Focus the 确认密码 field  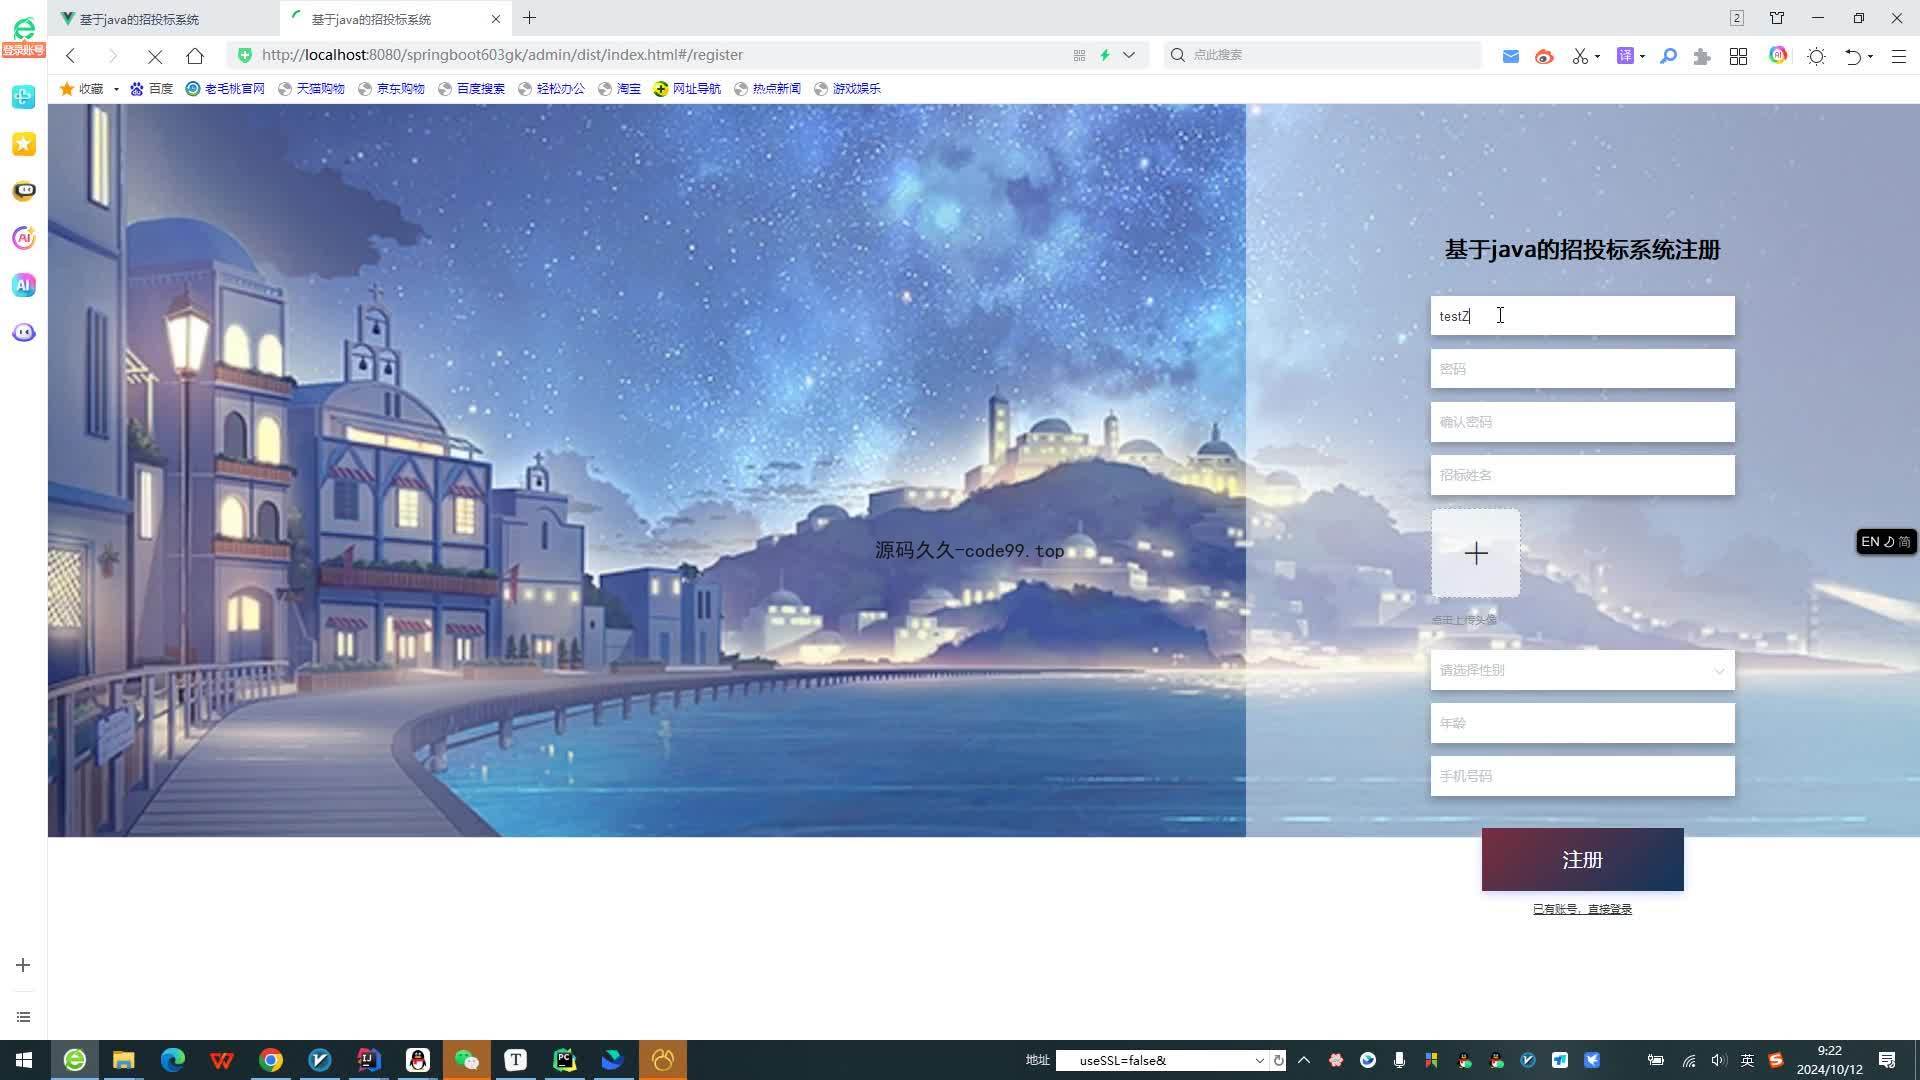coord(1582,422)
